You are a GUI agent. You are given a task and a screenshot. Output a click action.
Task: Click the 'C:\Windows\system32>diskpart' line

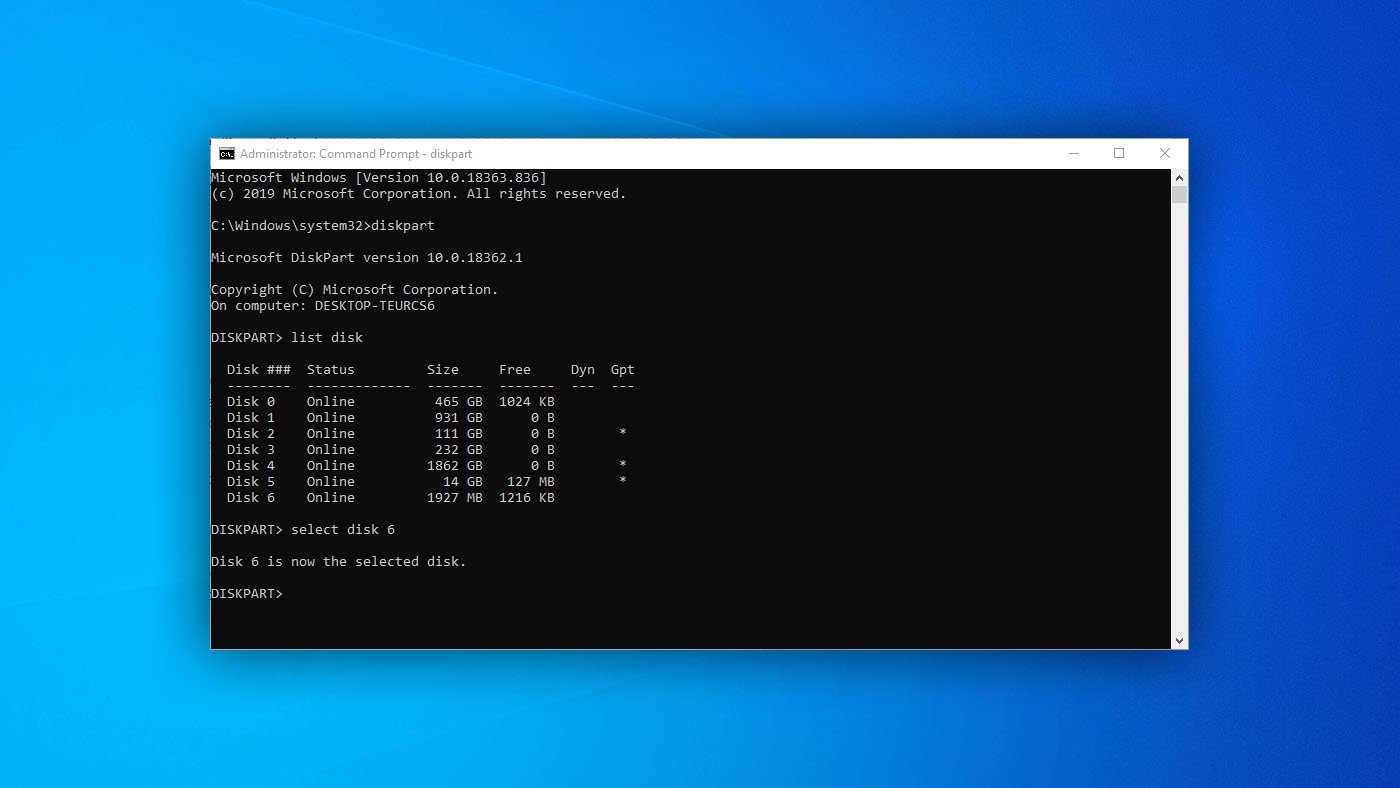[323, 225]
